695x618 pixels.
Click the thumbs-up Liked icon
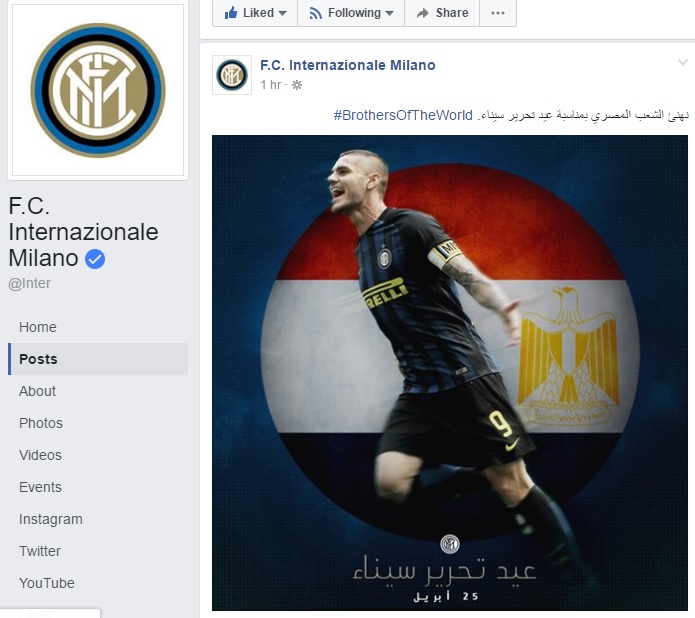pyautogui.click(x=231, y=13)
